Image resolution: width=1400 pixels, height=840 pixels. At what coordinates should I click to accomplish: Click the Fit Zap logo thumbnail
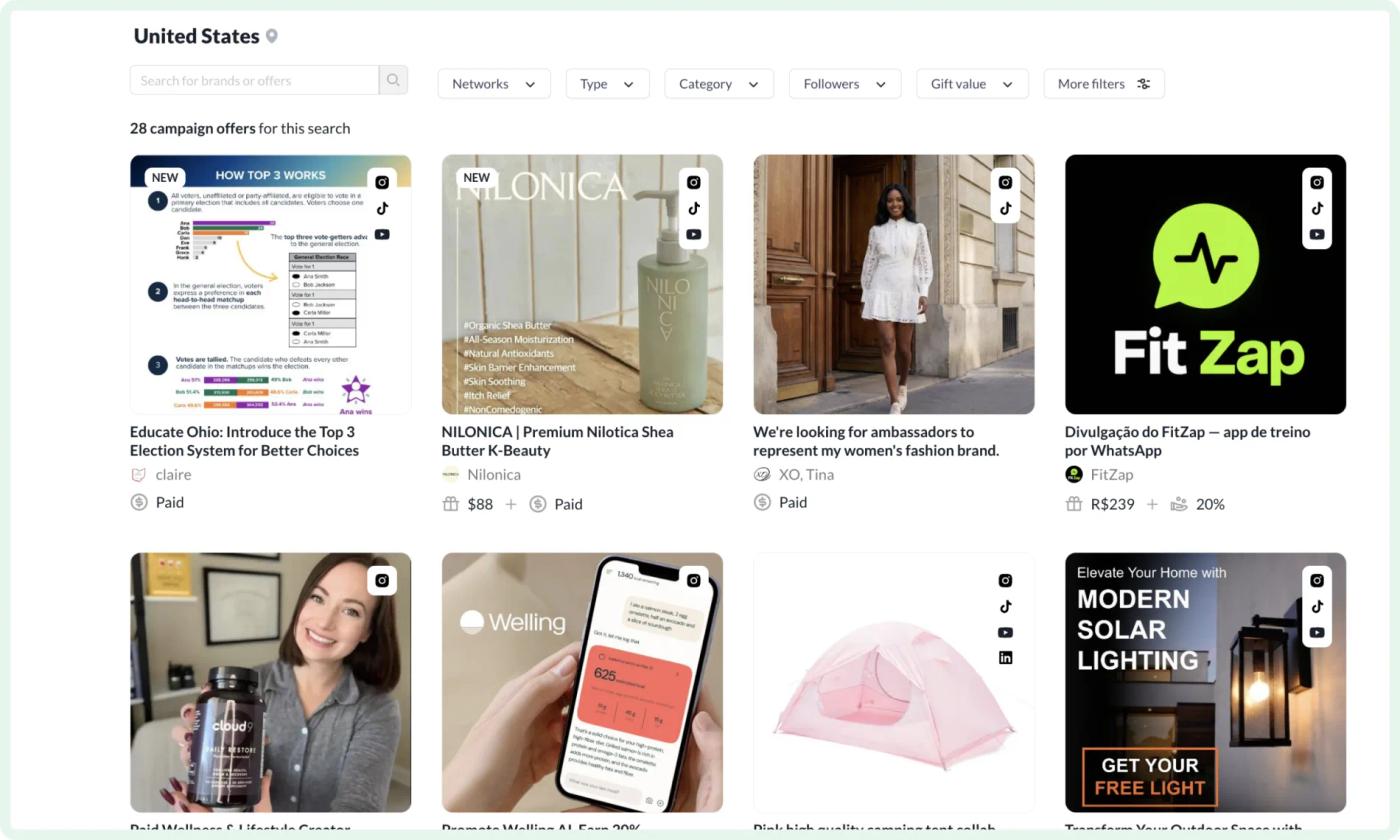coord(1205,284)
